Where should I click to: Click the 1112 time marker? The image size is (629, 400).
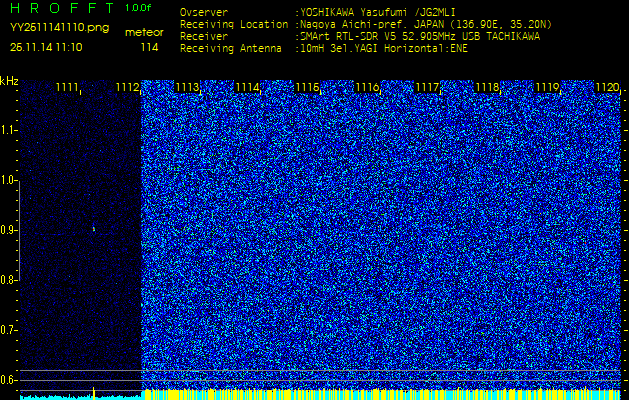pyautogui.click(x=127, y=87)
